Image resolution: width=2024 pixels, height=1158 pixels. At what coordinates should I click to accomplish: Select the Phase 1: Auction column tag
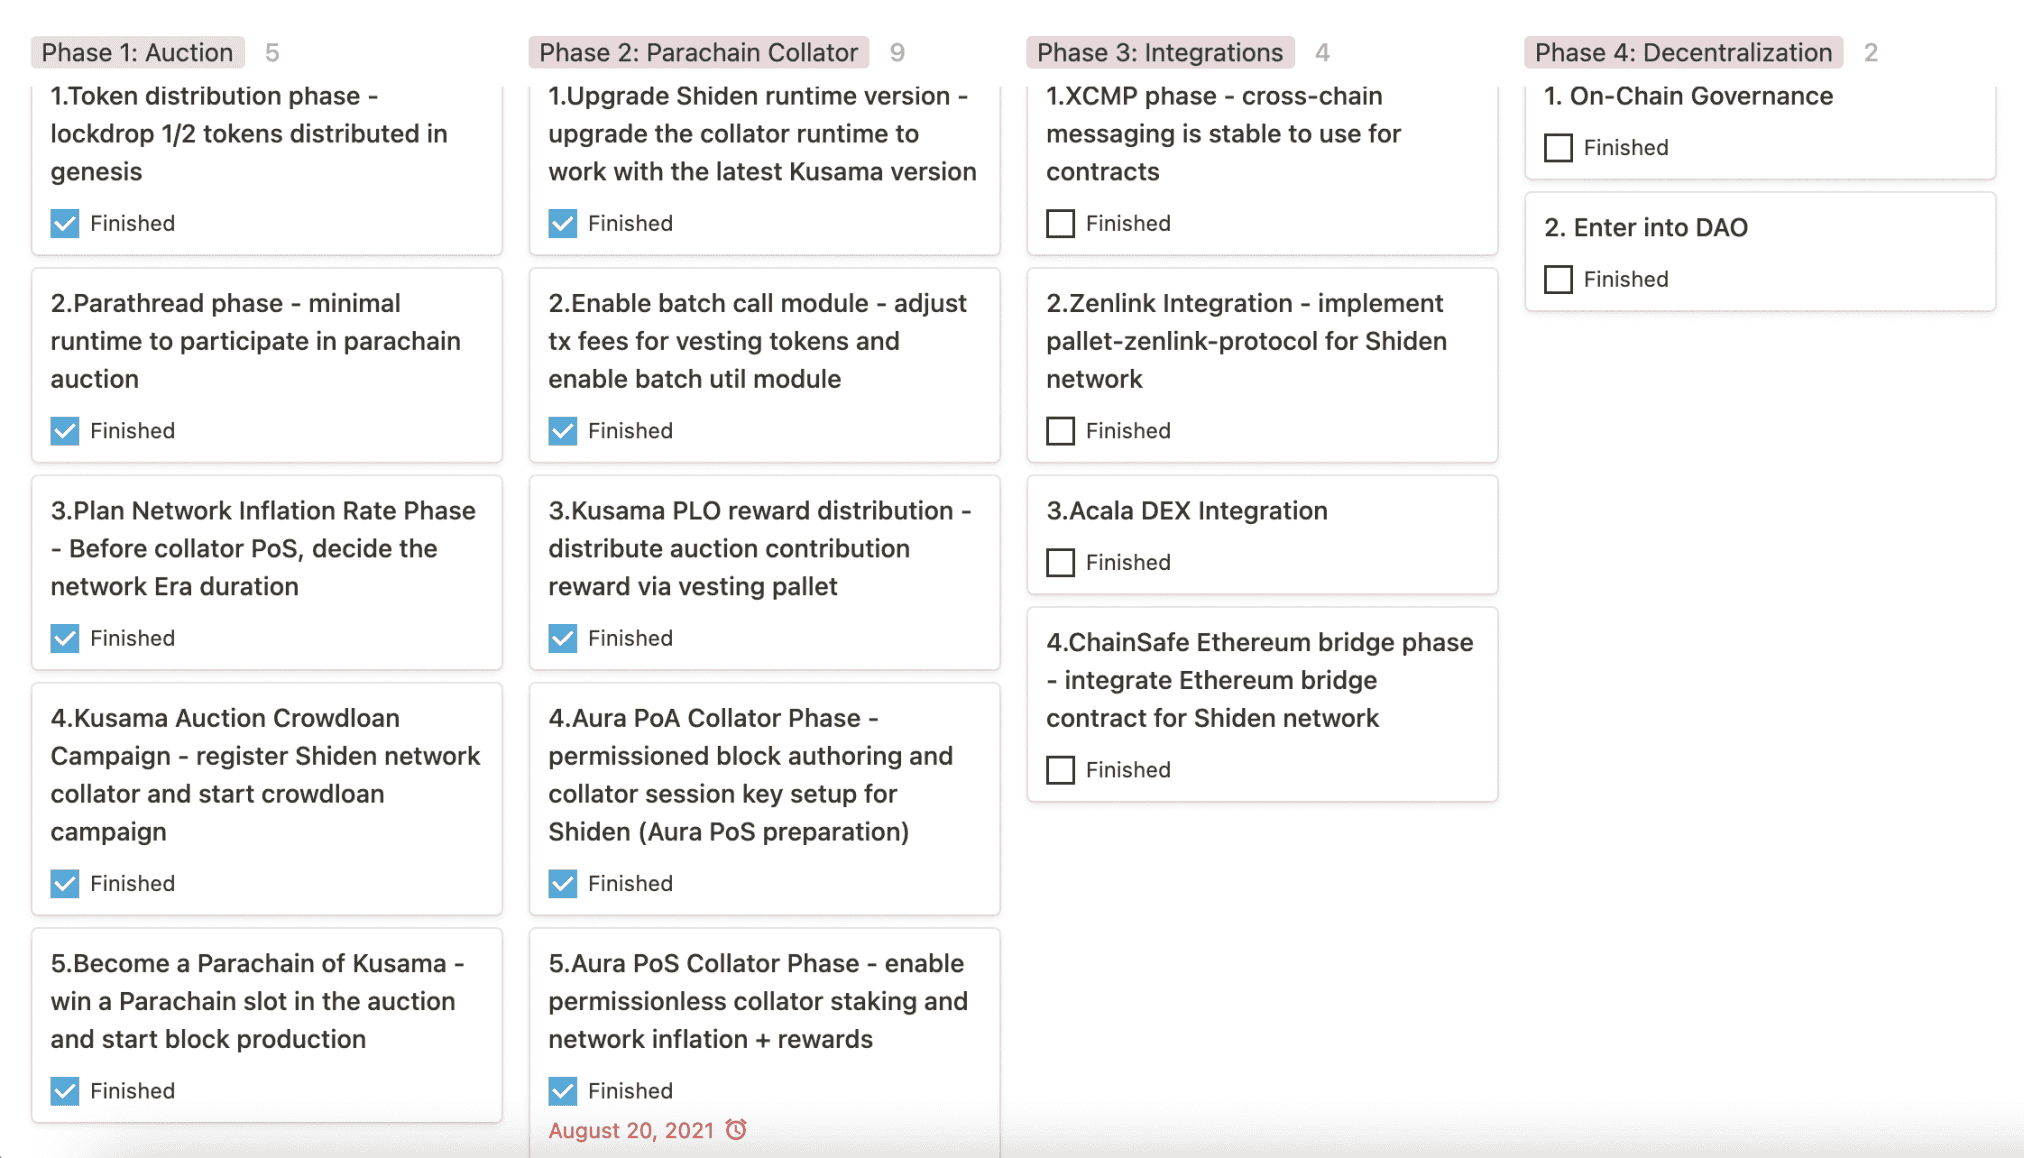137,52
